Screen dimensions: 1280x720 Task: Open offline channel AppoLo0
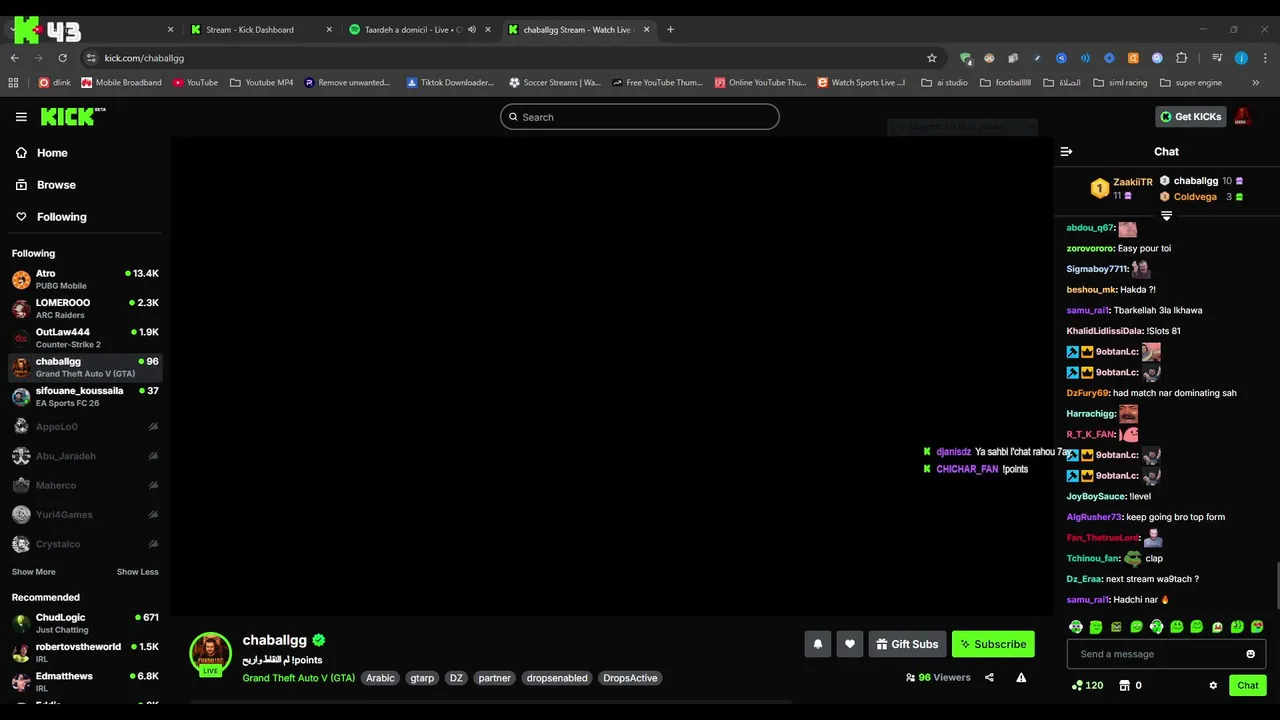[85, 427]
